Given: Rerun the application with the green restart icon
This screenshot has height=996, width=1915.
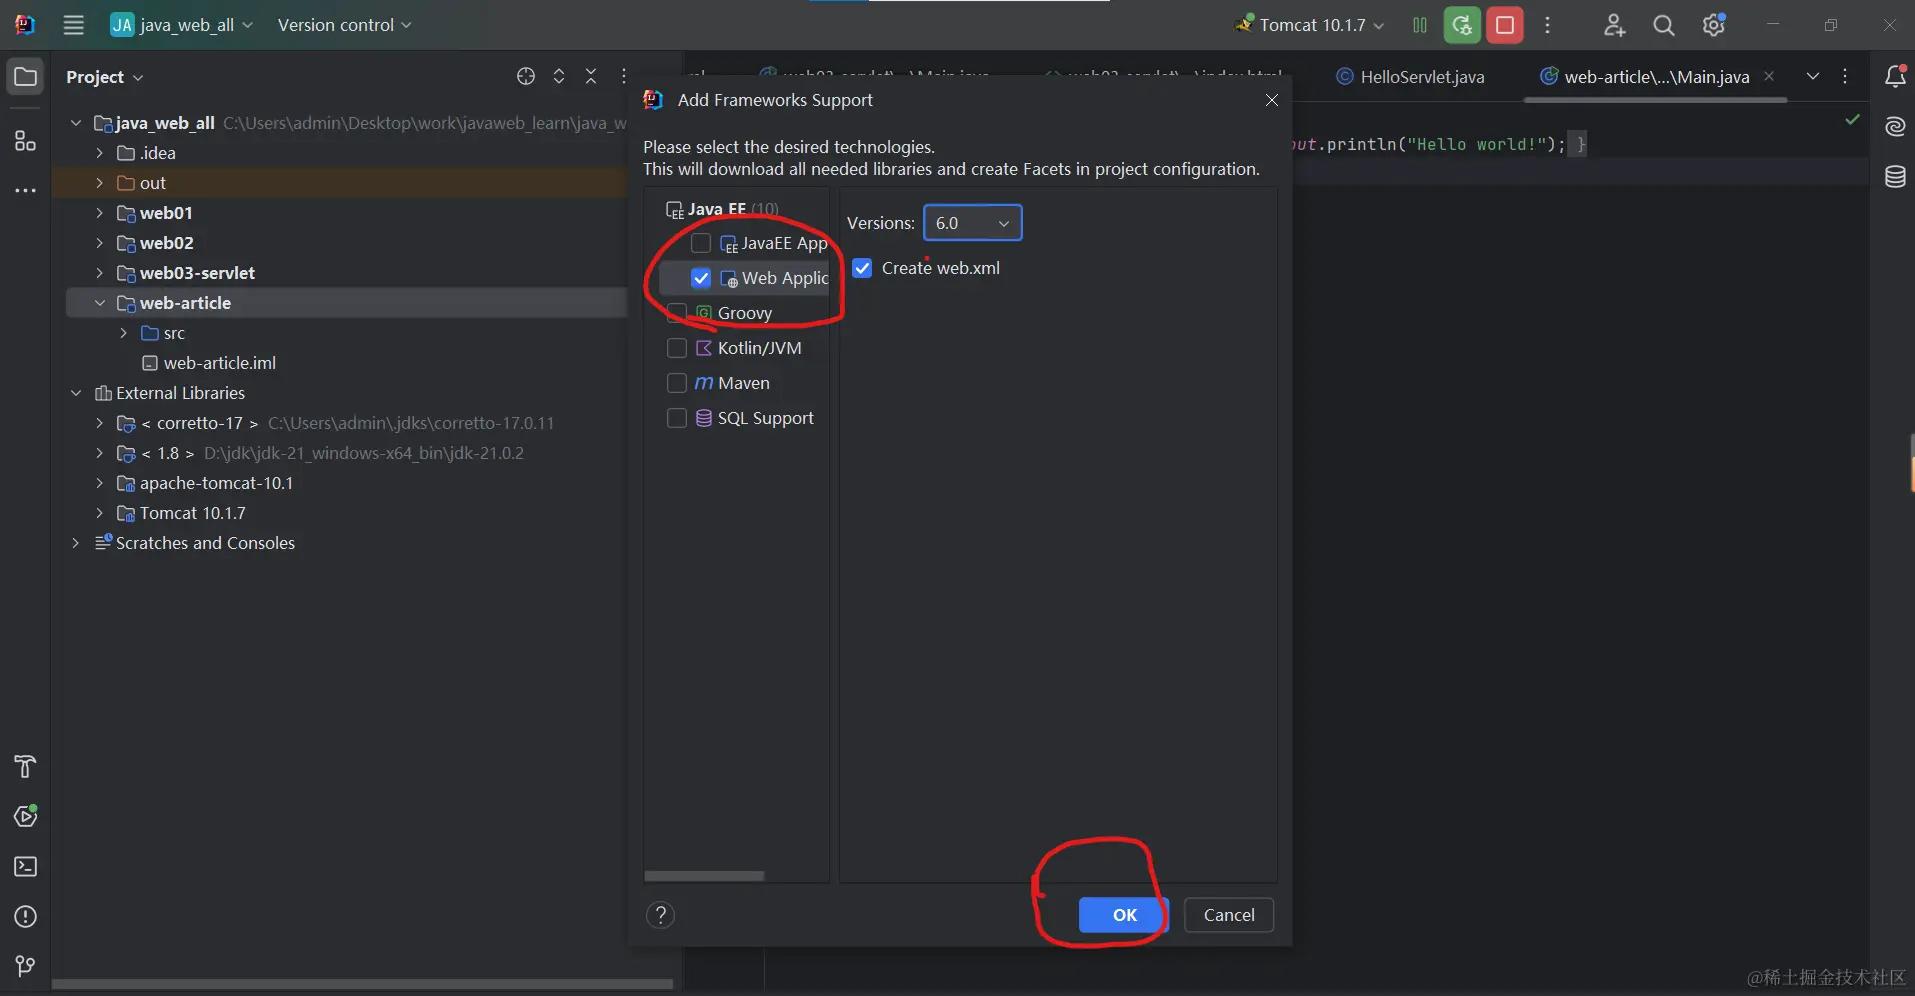Looking at the screenshot, I should (x=1461, y=25).
